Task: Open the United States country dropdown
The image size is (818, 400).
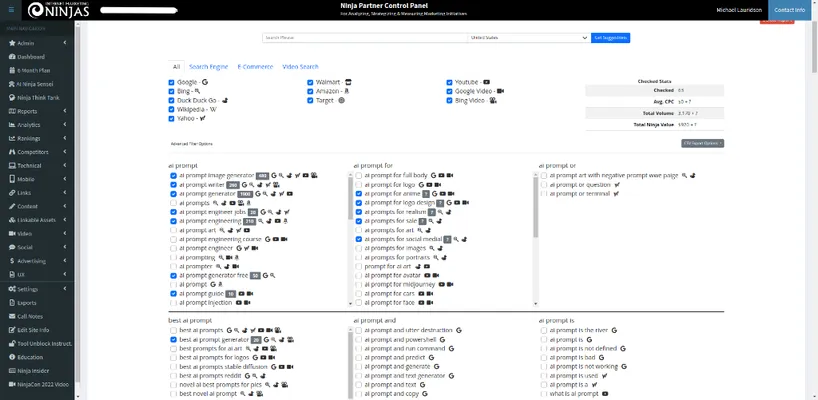Action: [528, 38]
